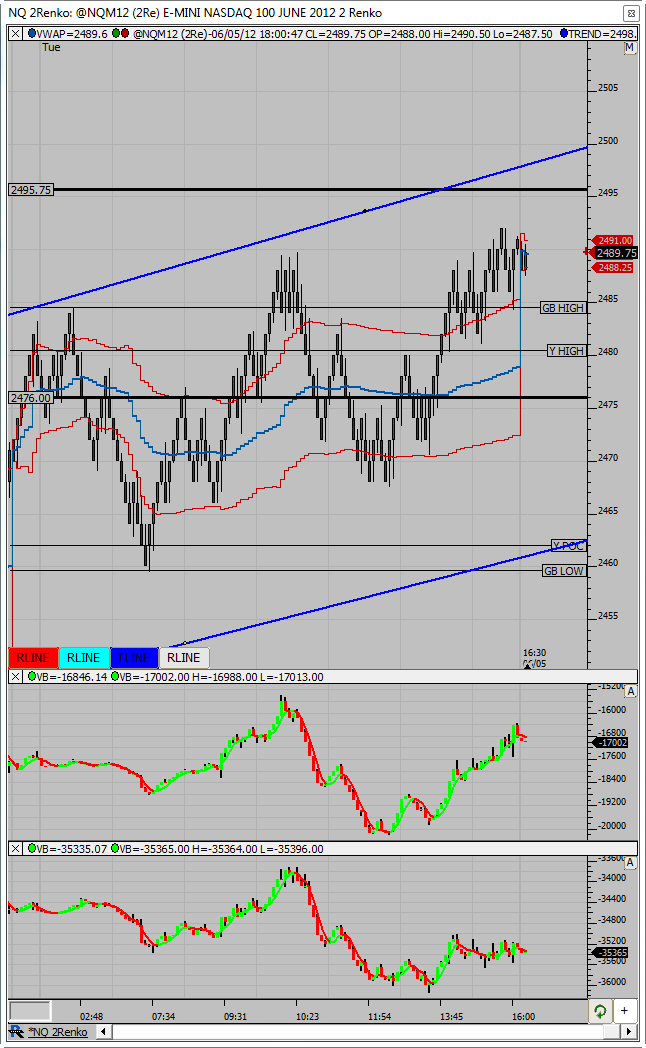Click first green dot in VB=-35335.07 header
The width and height of the screenshot is (646, 1048).
point(31,849)
